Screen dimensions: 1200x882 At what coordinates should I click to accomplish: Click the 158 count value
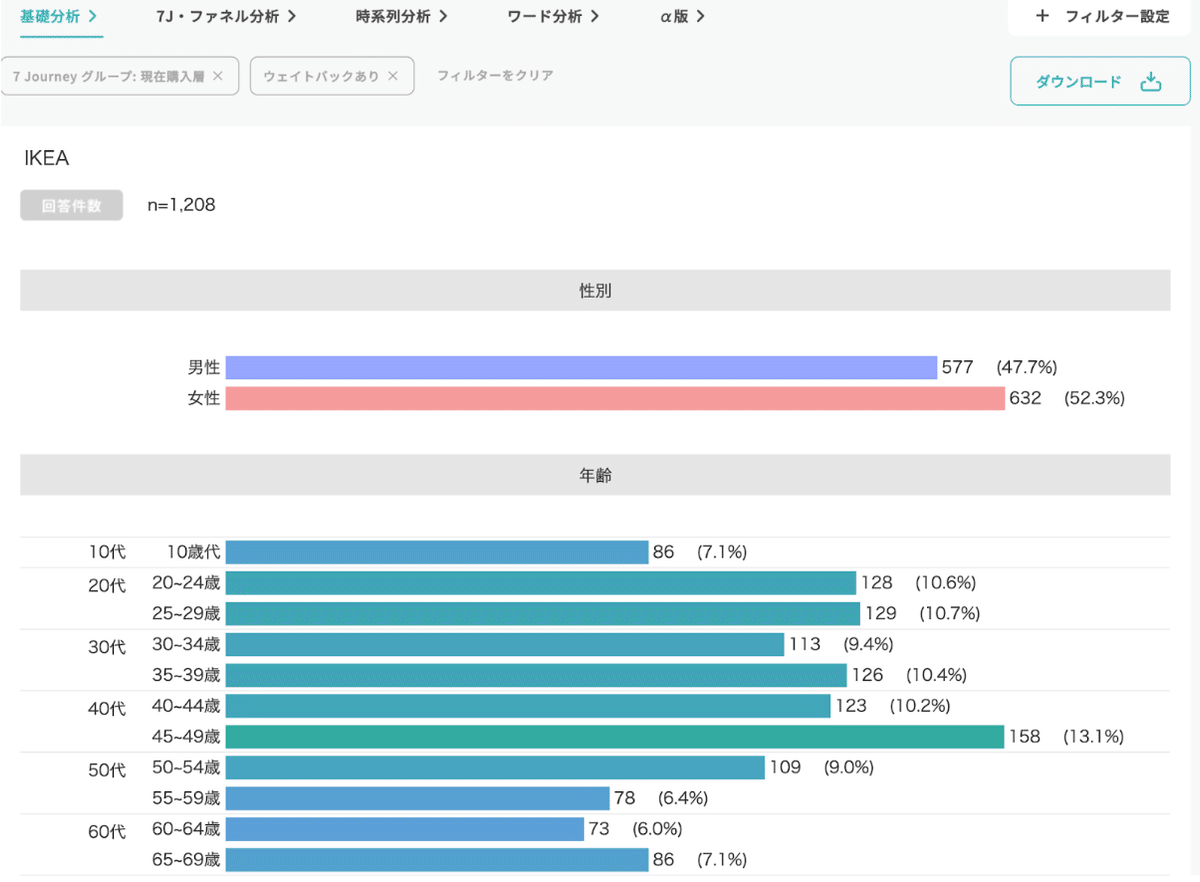[x=1024, y=737]
